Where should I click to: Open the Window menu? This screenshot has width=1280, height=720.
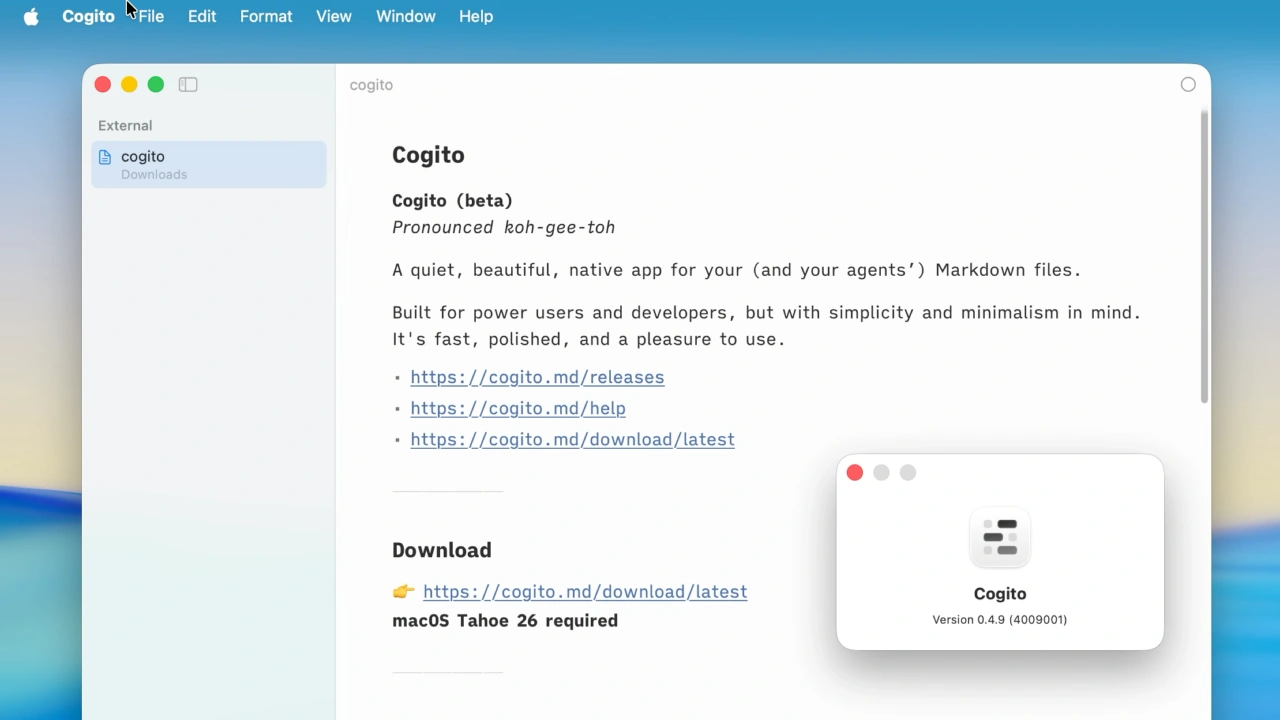coord(405,17)
